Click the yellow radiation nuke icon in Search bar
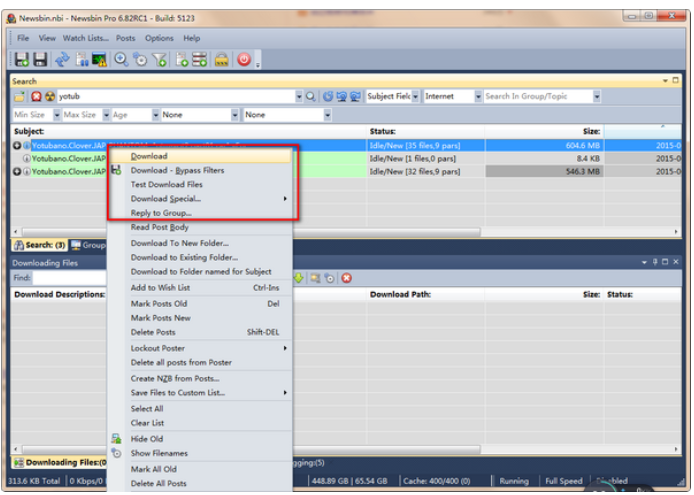 (x=50, y=97)
